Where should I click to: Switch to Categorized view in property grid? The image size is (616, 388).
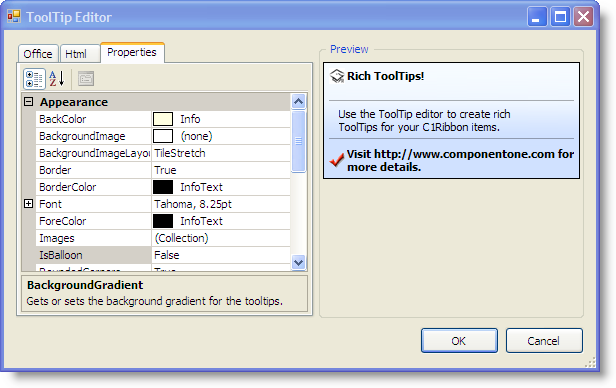(34, 79)
